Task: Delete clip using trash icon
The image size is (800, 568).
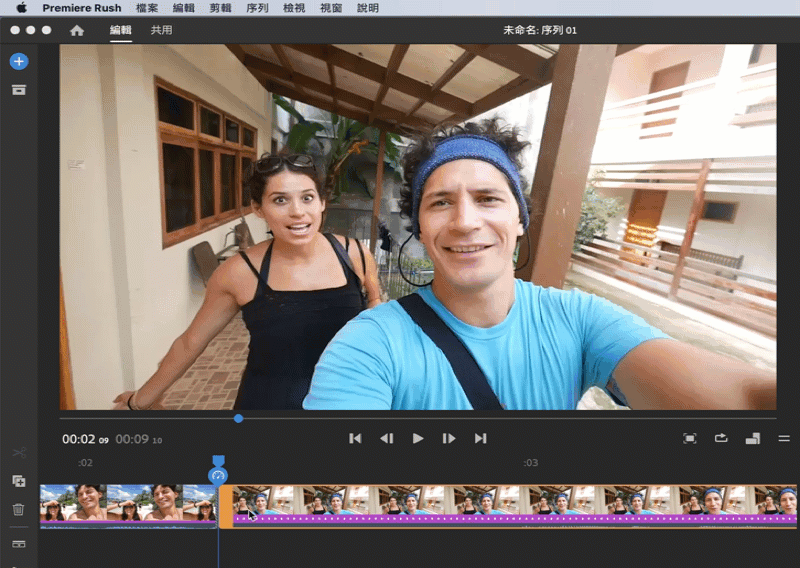Action: point(19,509)
